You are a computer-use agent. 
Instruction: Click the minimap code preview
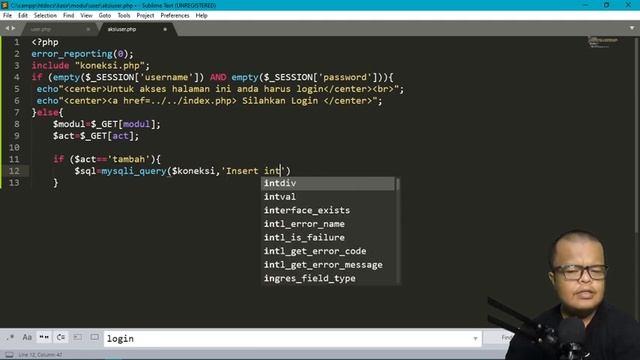603,42
